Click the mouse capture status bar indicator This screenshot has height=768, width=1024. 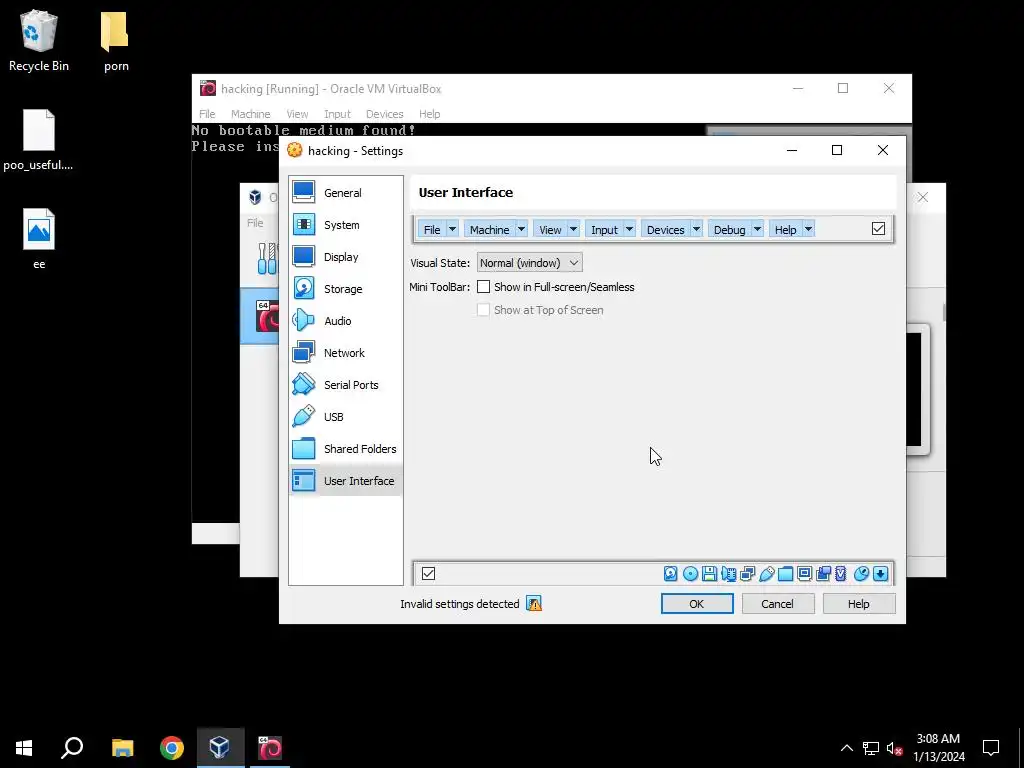point(861,573)
